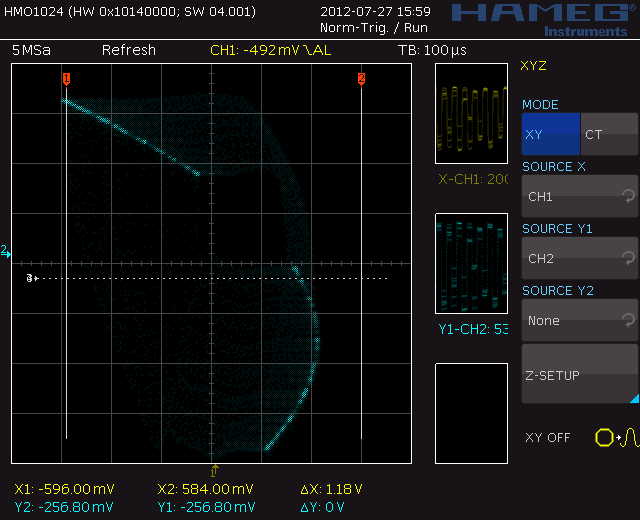This screenshot has width=640, height=520.
Task: Click the XYZ menu title
Action: [534, 67]
